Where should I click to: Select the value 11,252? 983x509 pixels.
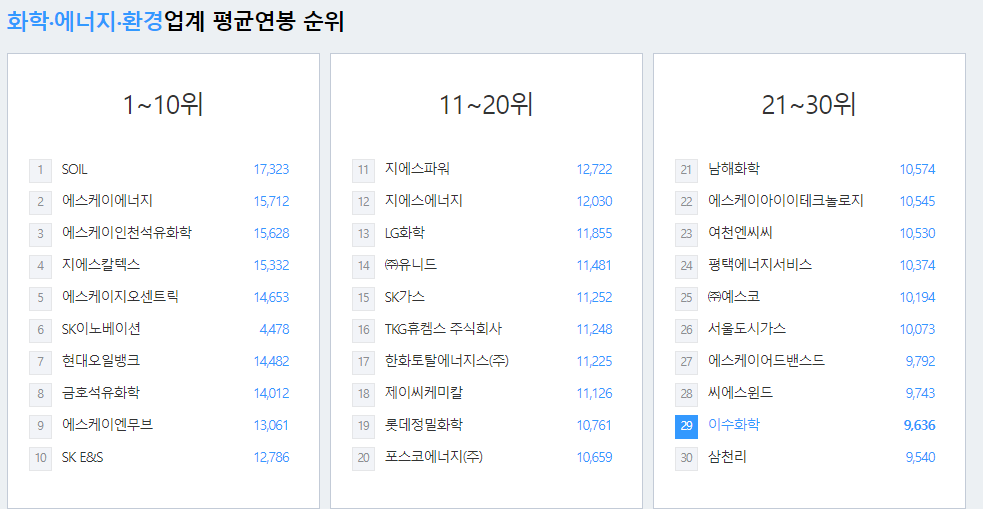pos(594,297)
